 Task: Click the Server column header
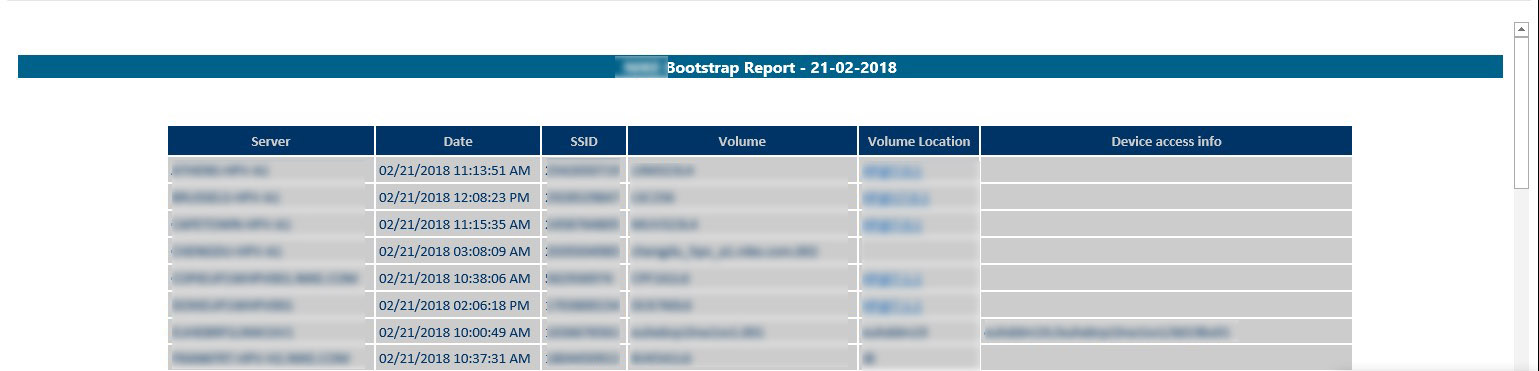271,141
